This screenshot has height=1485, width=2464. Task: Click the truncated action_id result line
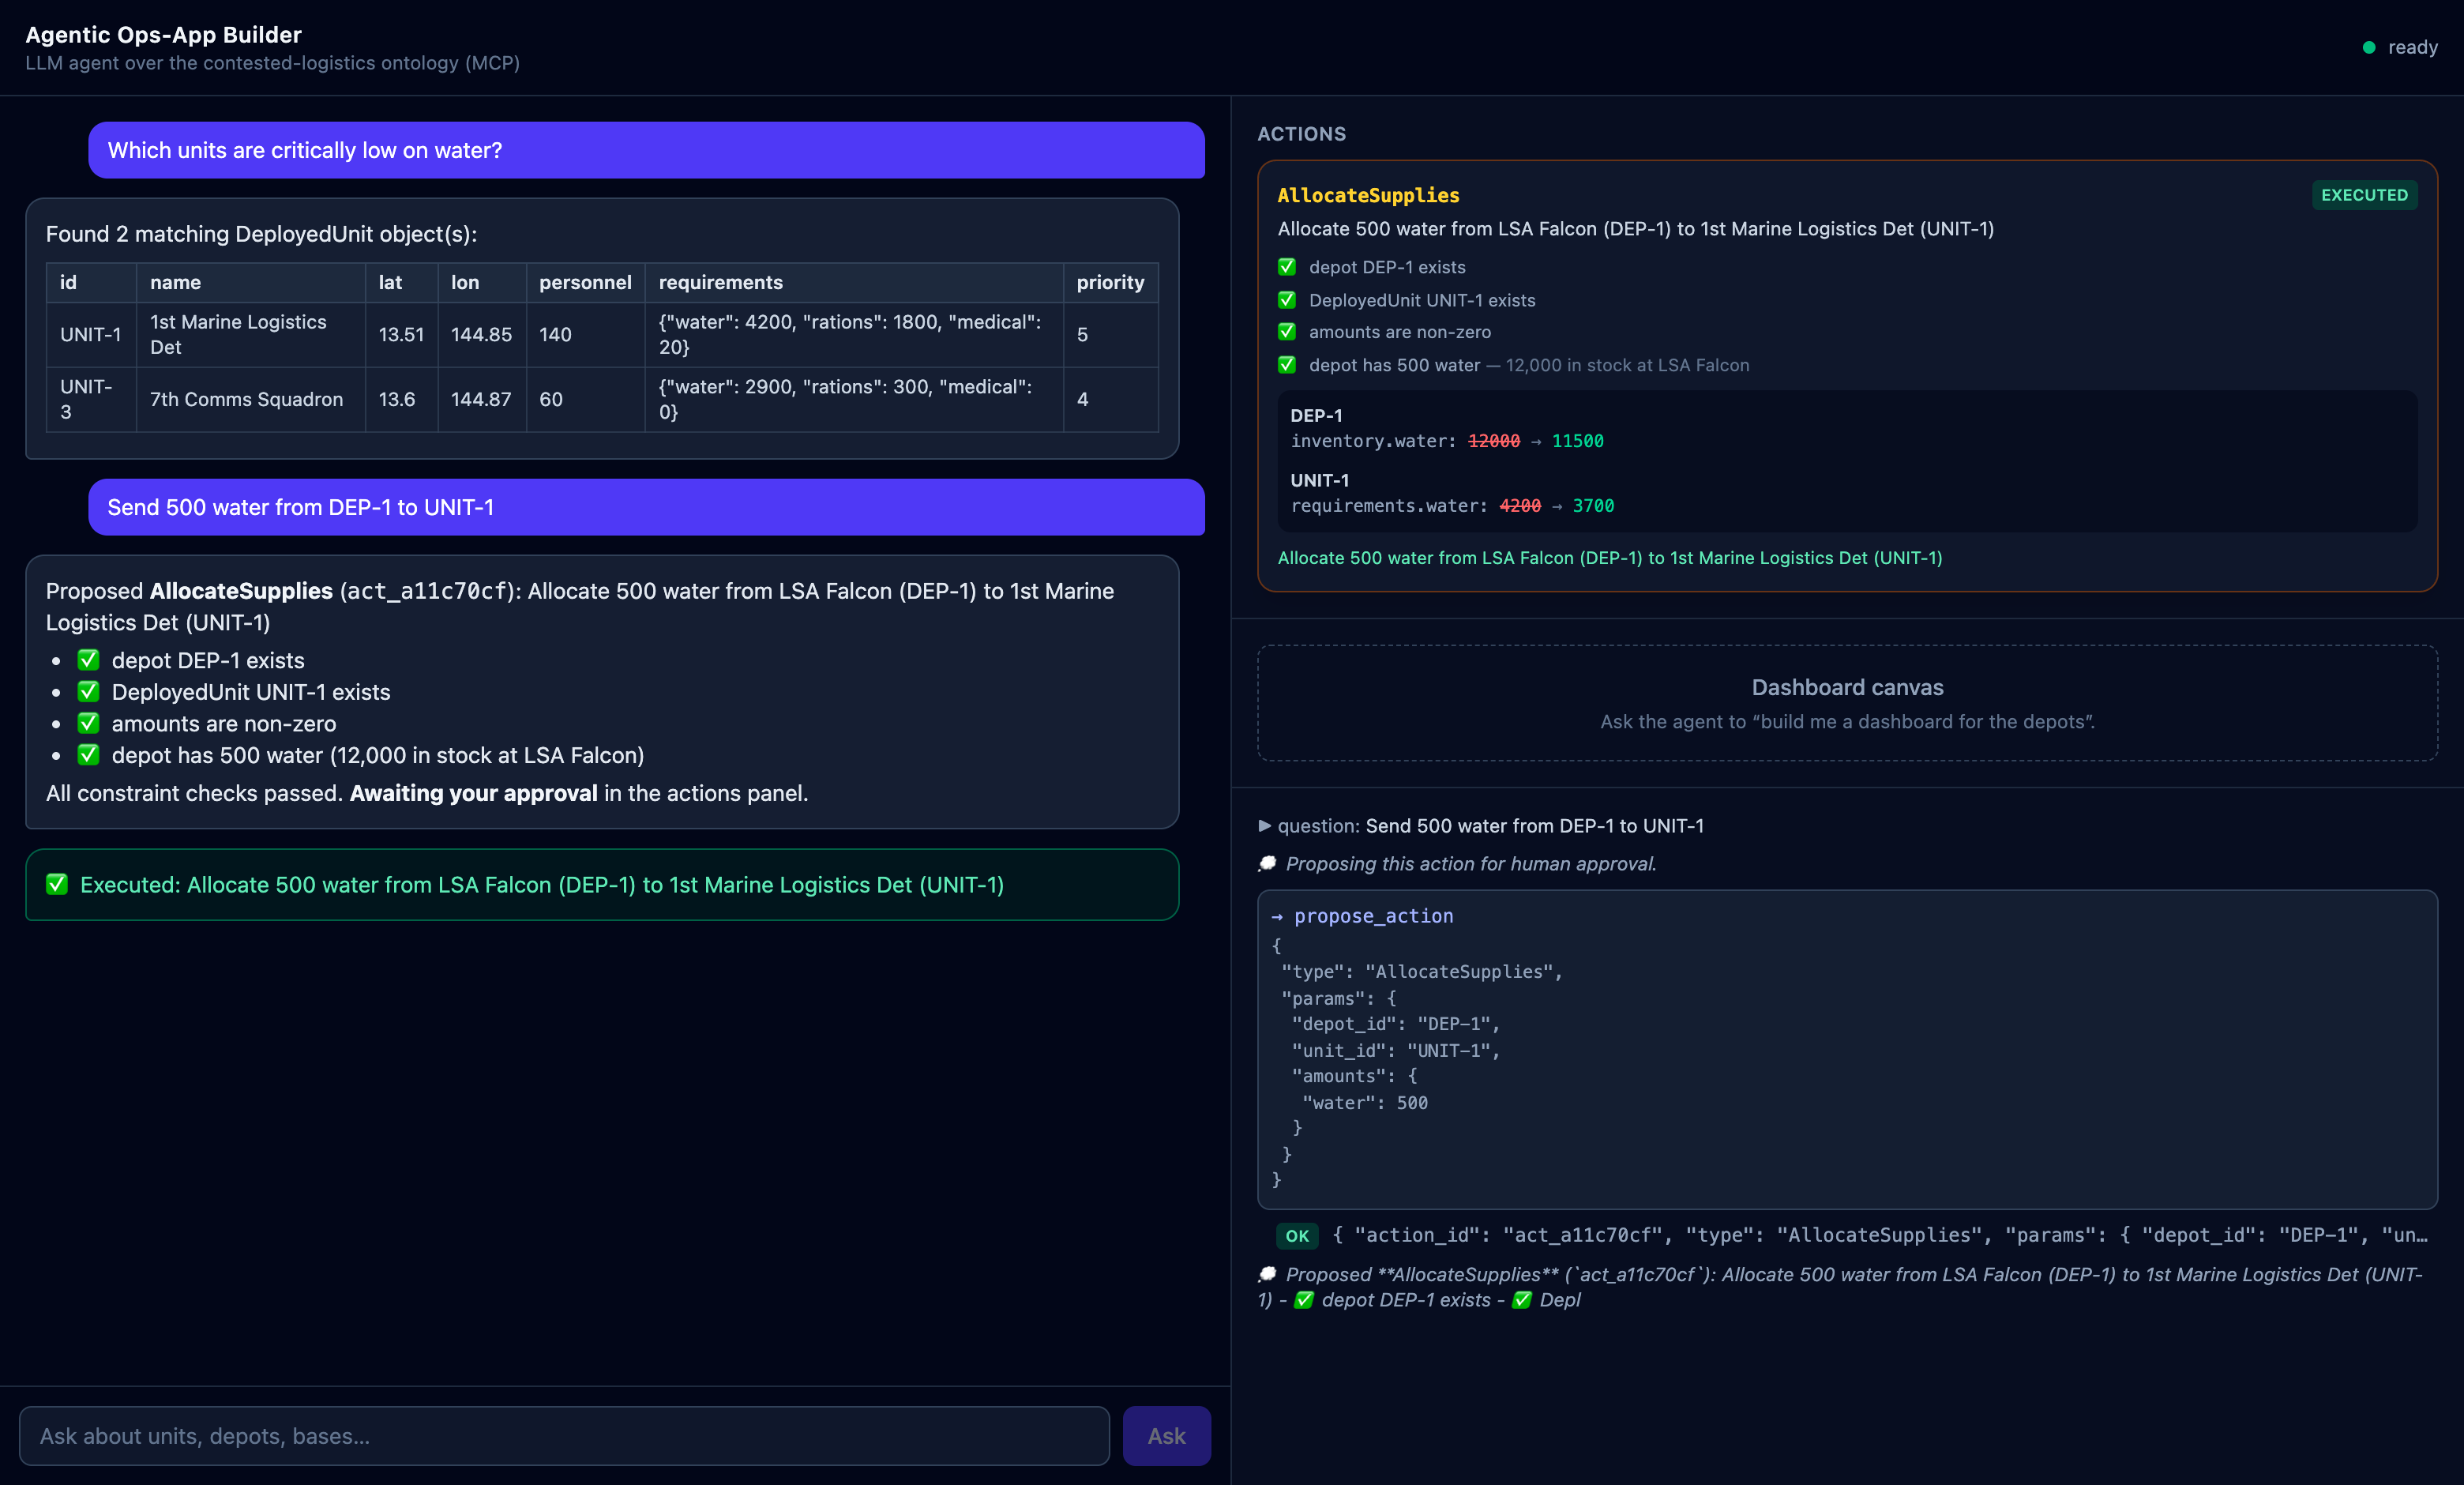click(1880, 1235)
